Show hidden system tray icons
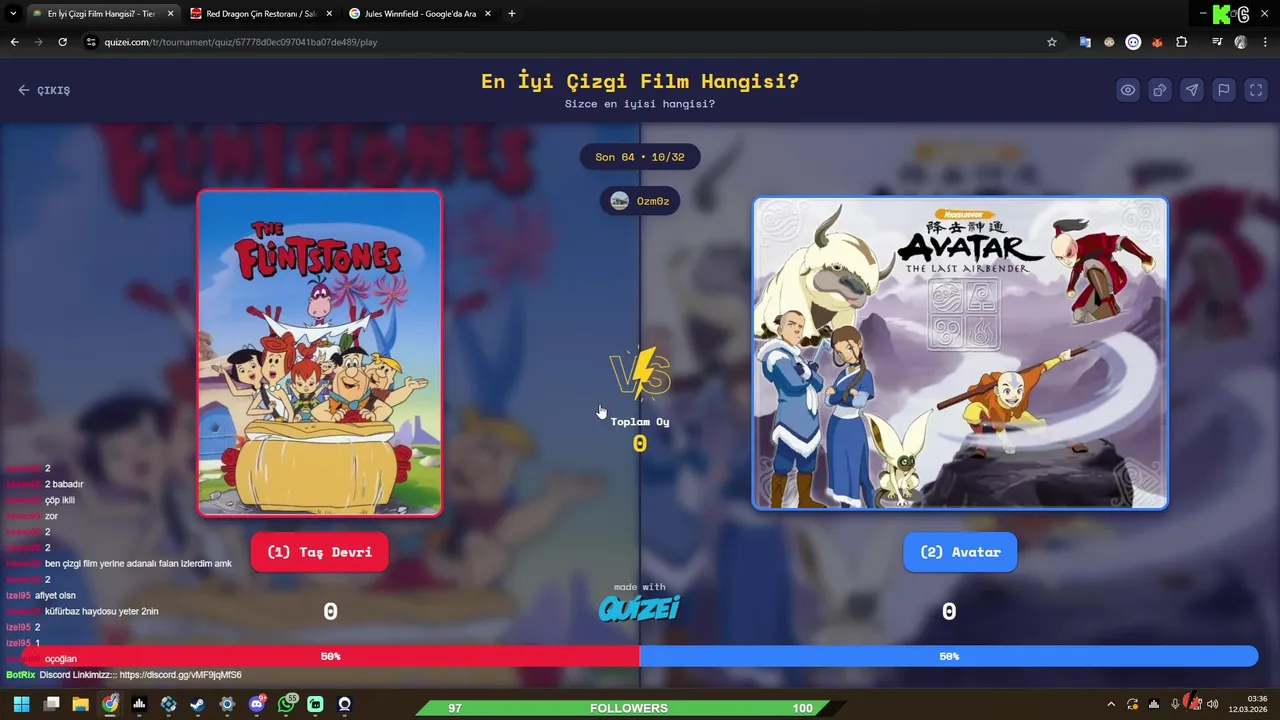Screen dimensions: 1280x720 pos(1111,704)
